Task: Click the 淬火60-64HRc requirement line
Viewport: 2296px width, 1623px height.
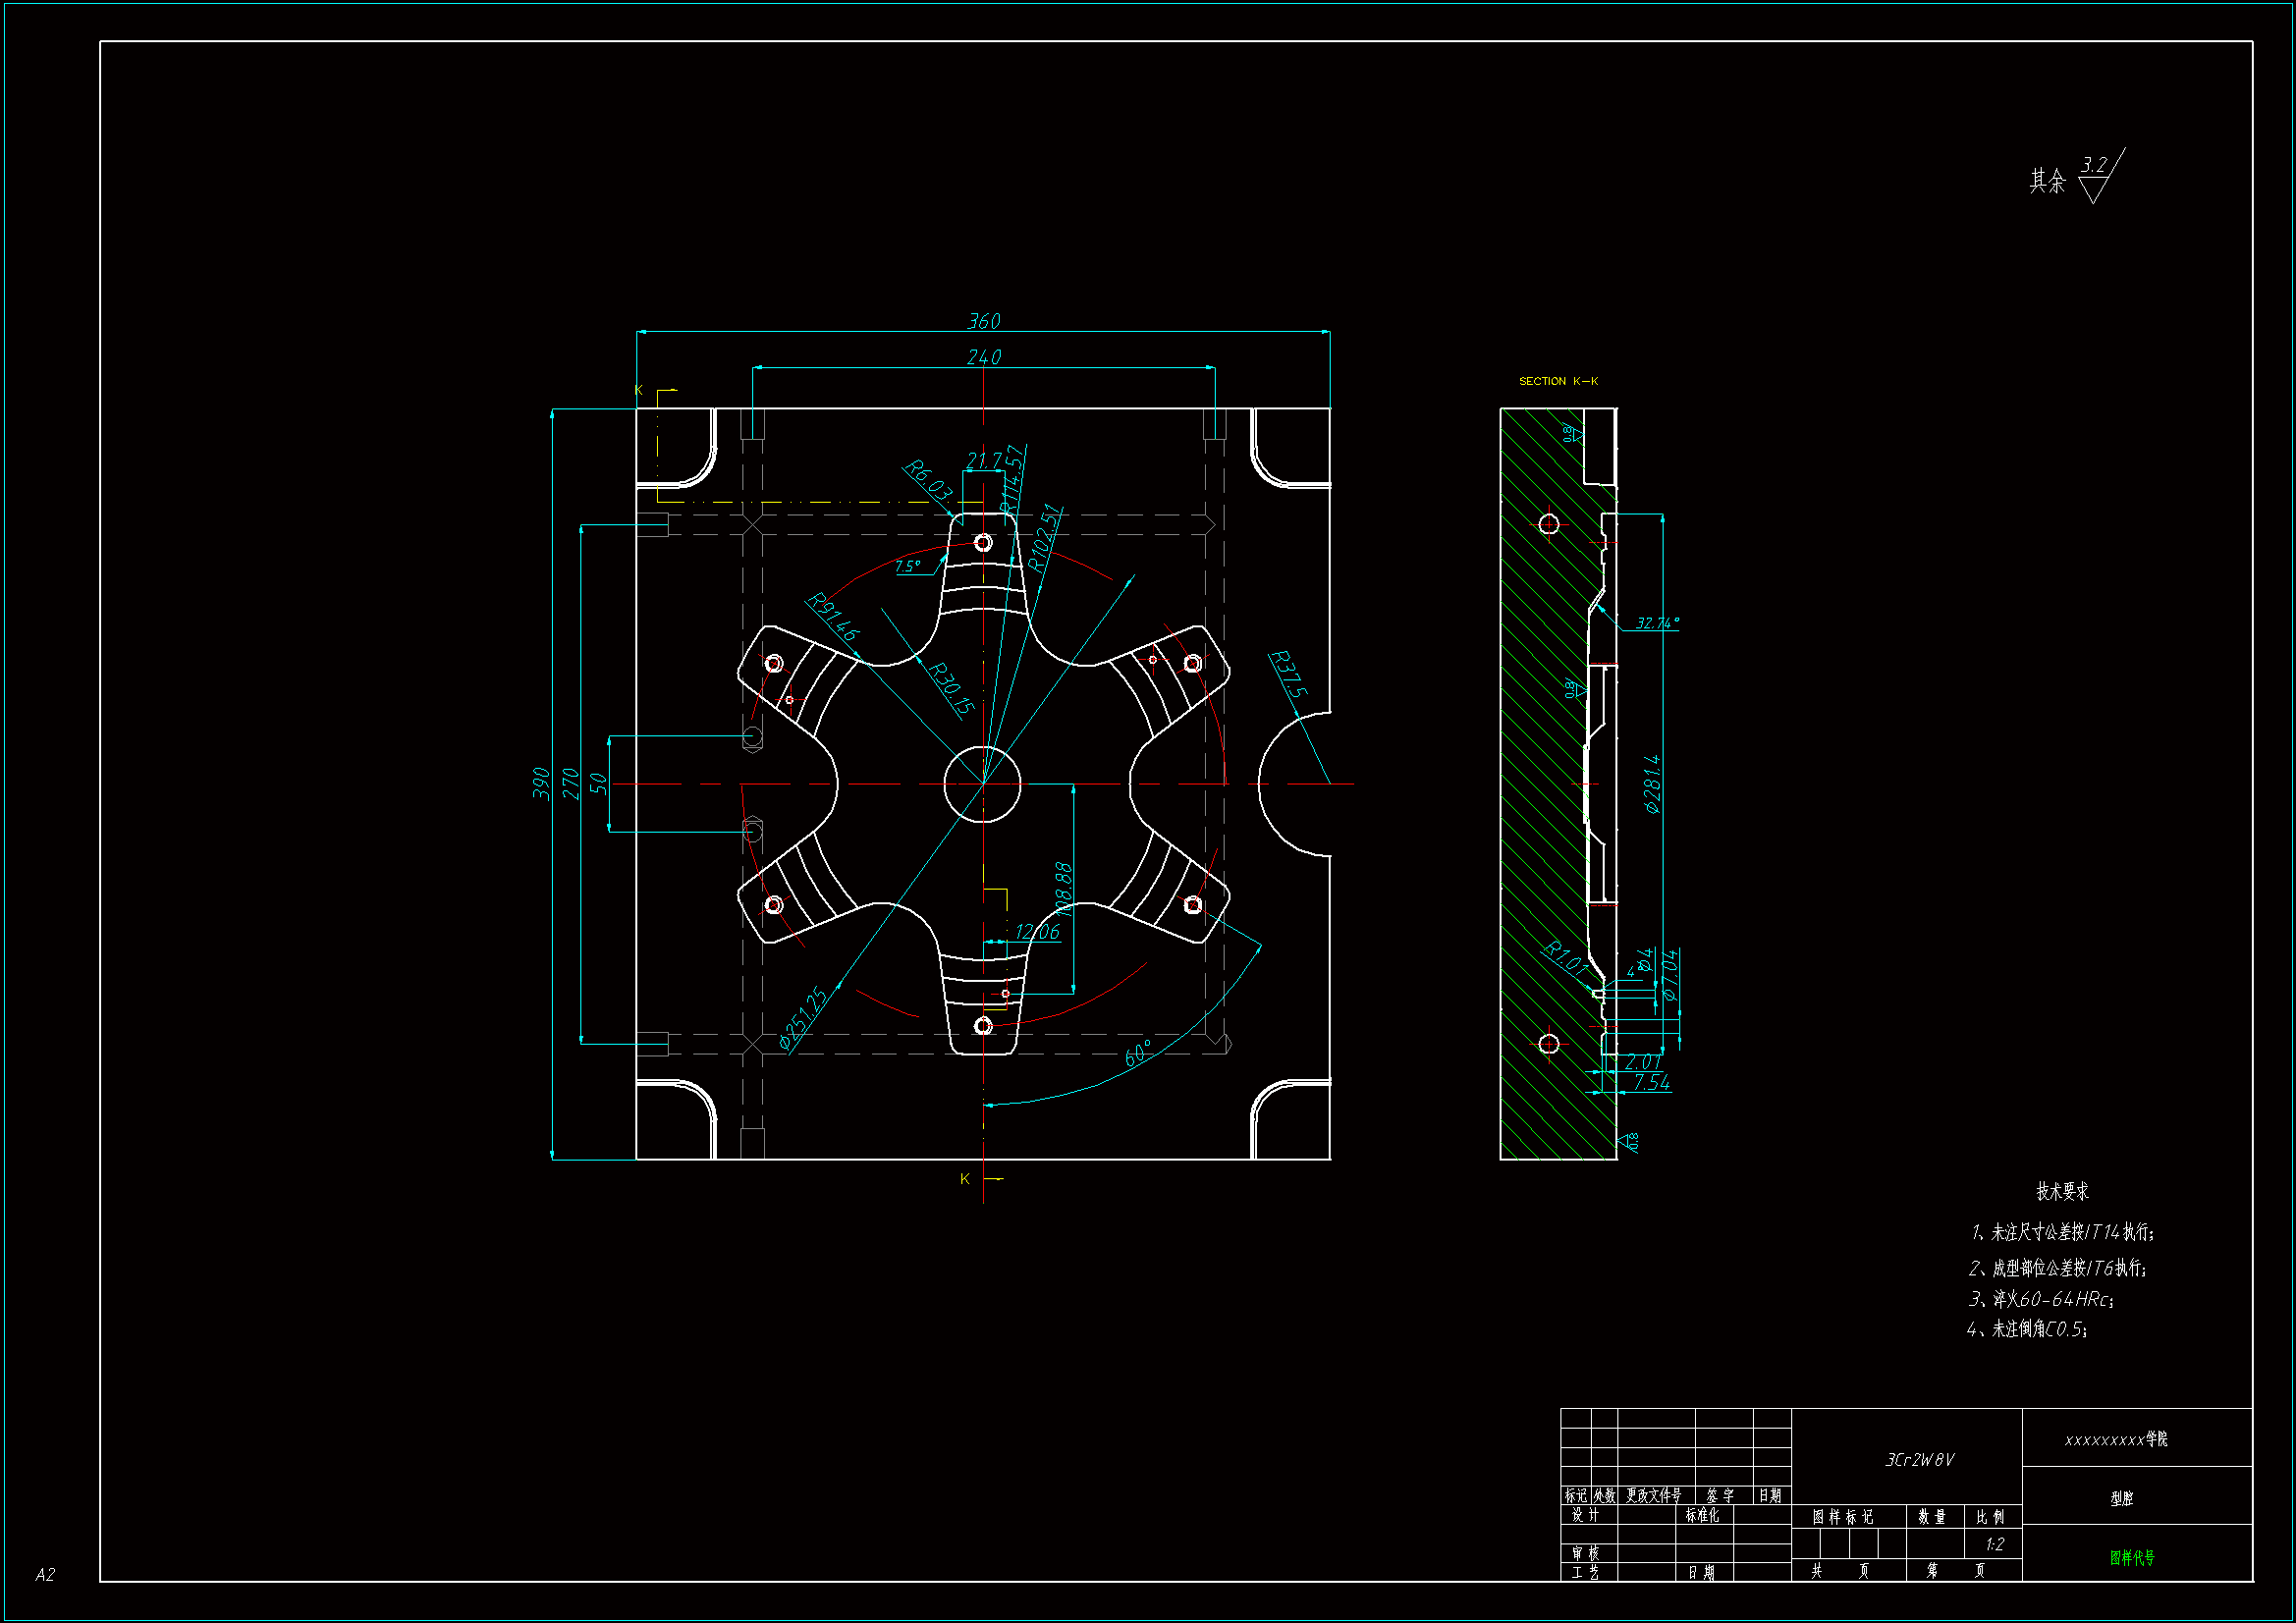Action: [2041, 1299]
